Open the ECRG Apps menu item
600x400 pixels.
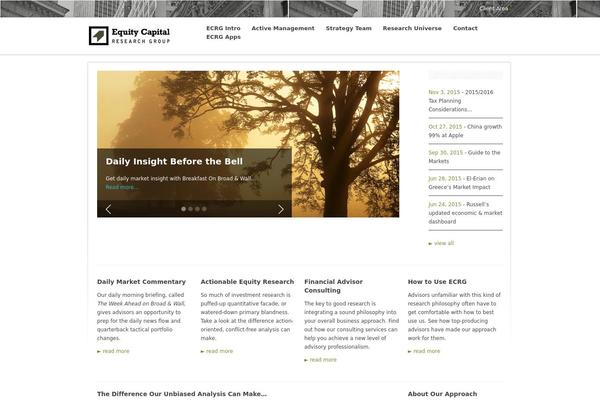[x=223, y=37]
